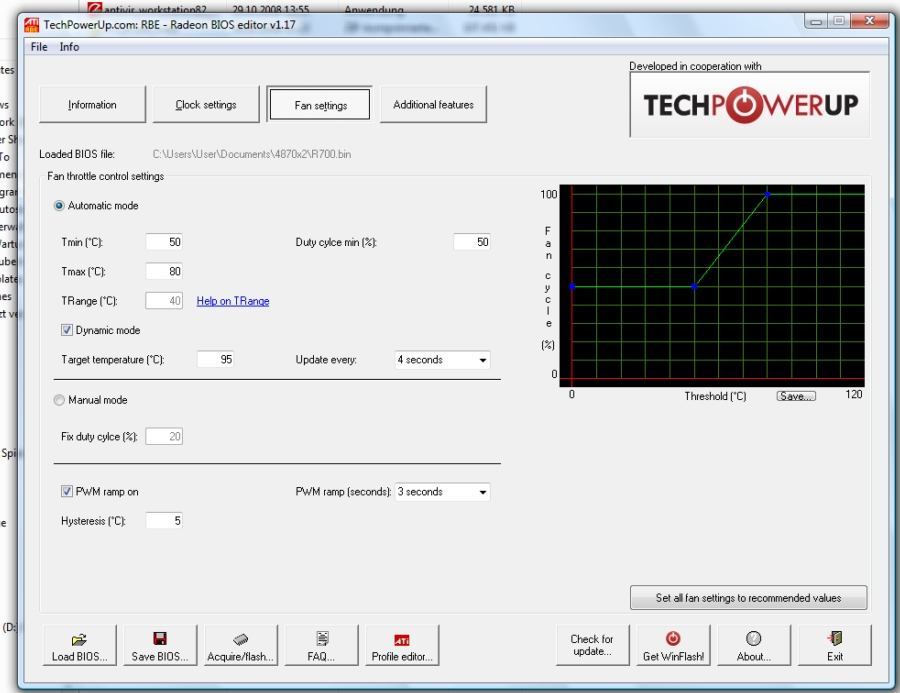Click the Tmin temperature field
The image size is (900, 693).
coord(164,242)
